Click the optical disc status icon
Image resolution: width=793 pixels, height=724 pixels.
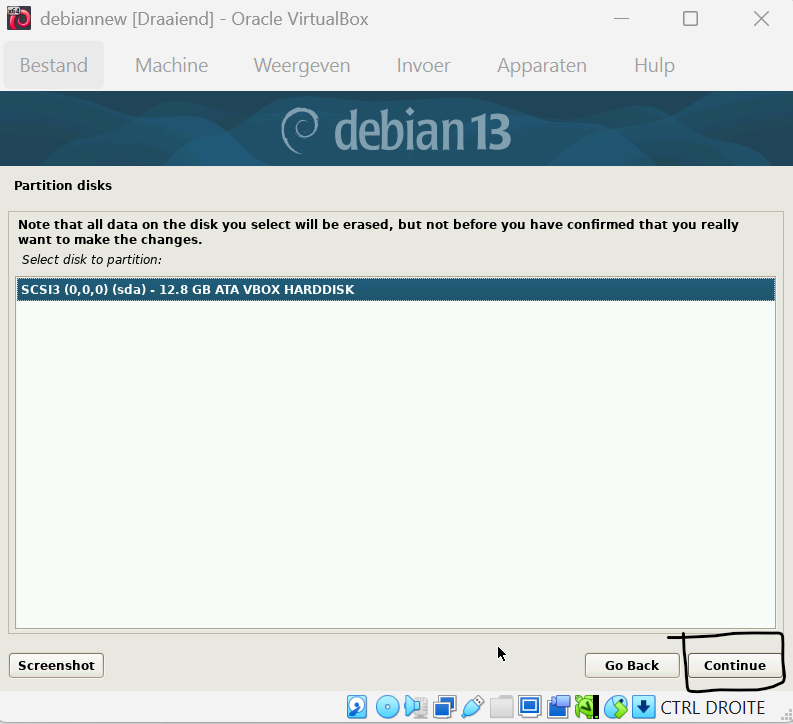pyautogui.click(x=388, y=707)
